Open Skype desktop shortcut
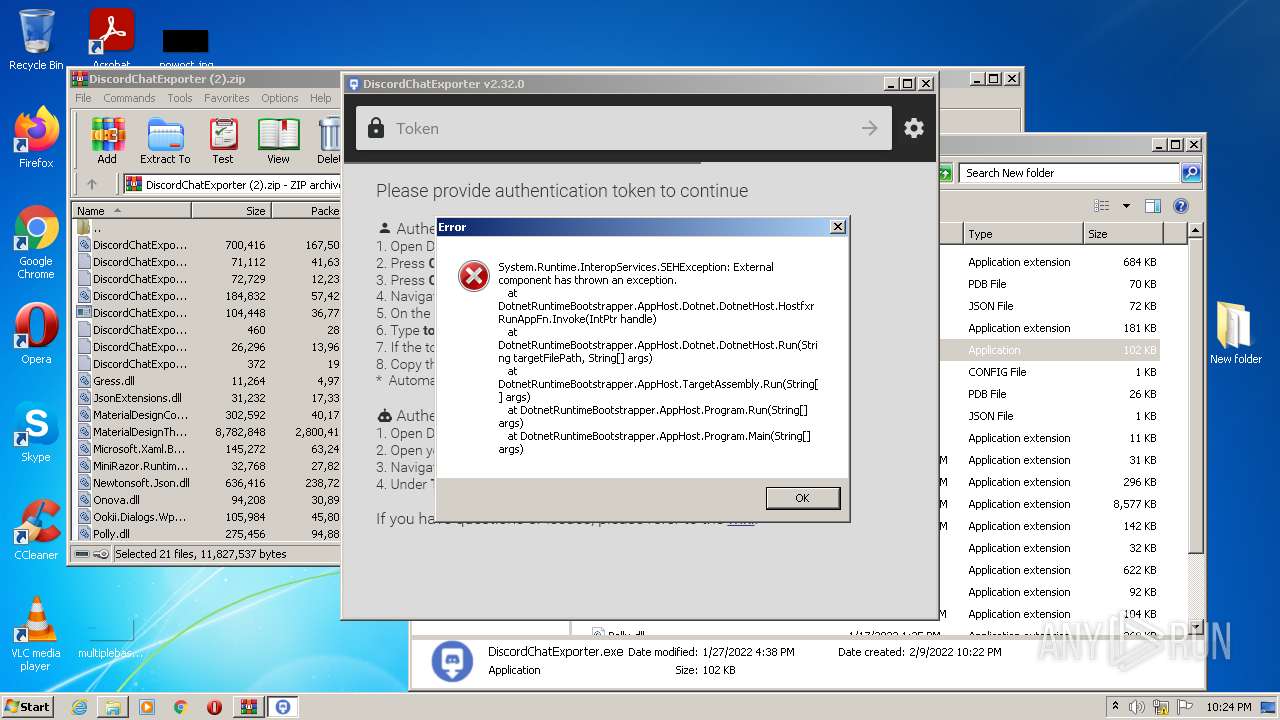Screen dimensions: 1280x720 pyautogui.click(x=36, y=432)
